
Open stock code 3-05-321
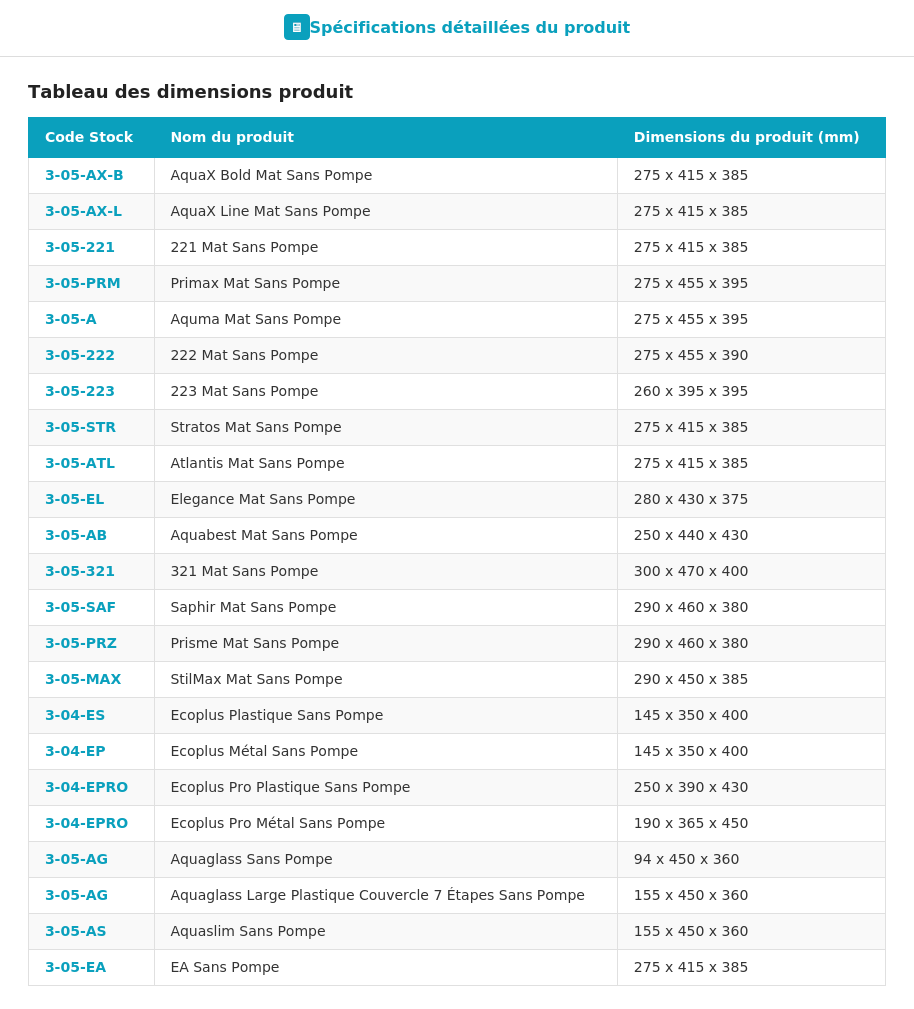pos(80,571)
